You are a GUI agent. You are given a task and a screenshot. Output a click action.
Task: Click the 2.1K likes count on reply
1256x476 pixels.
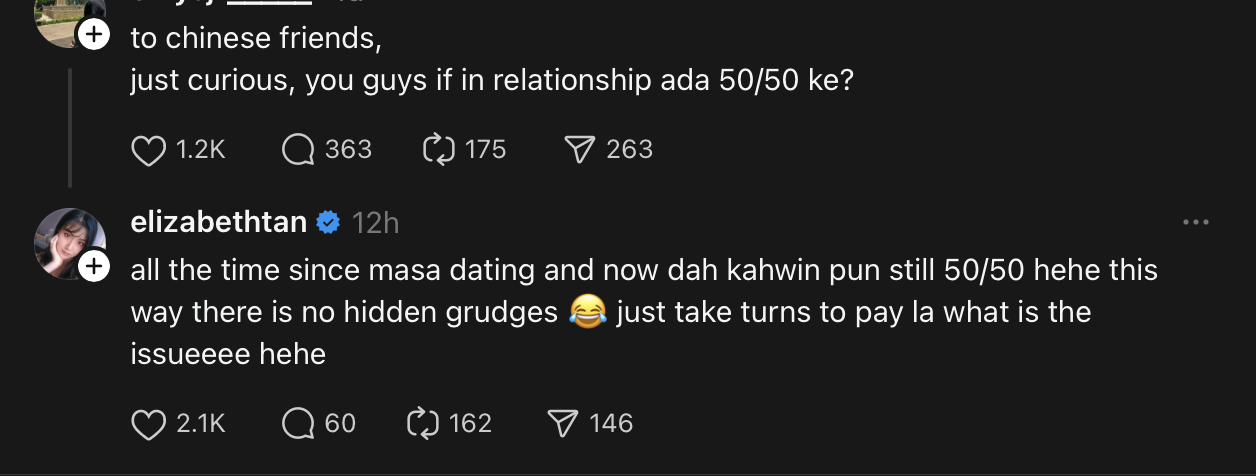(201, 424)
